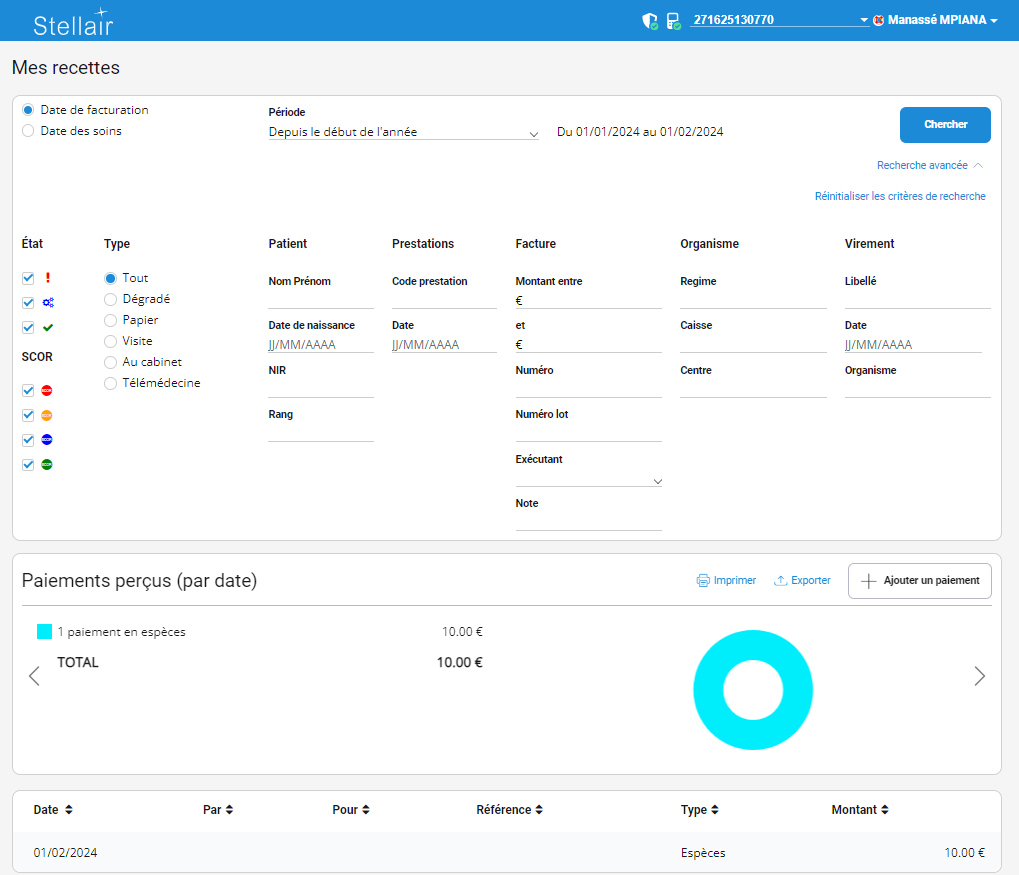1019x875 pixels.
Task: Click the shield status icon in header
Action: tap(649, 20)
